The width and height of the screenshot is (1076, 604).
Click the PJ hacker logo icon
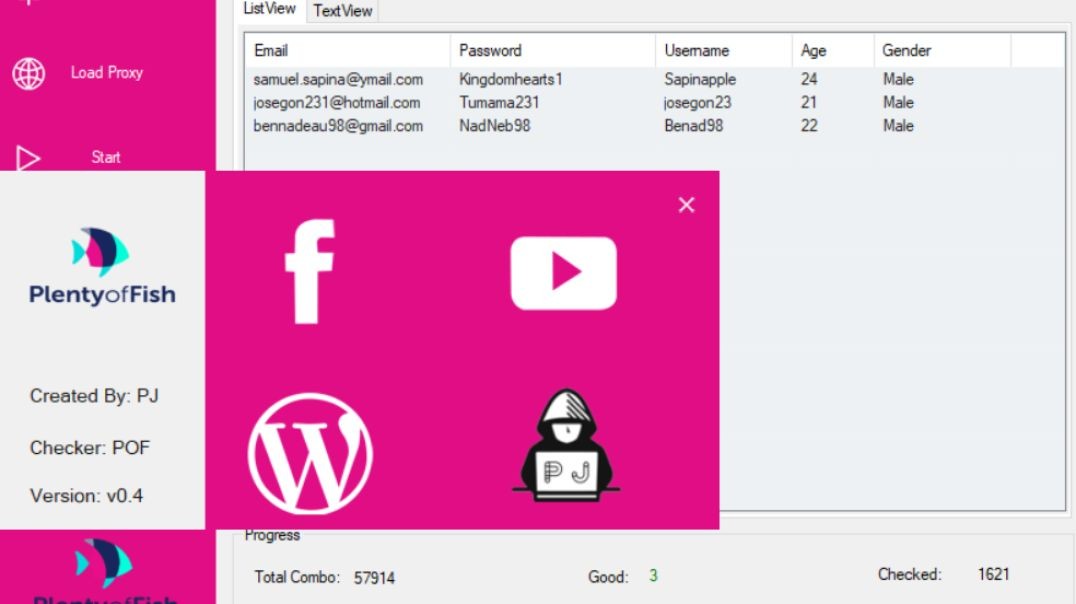[x=566, y=445]
